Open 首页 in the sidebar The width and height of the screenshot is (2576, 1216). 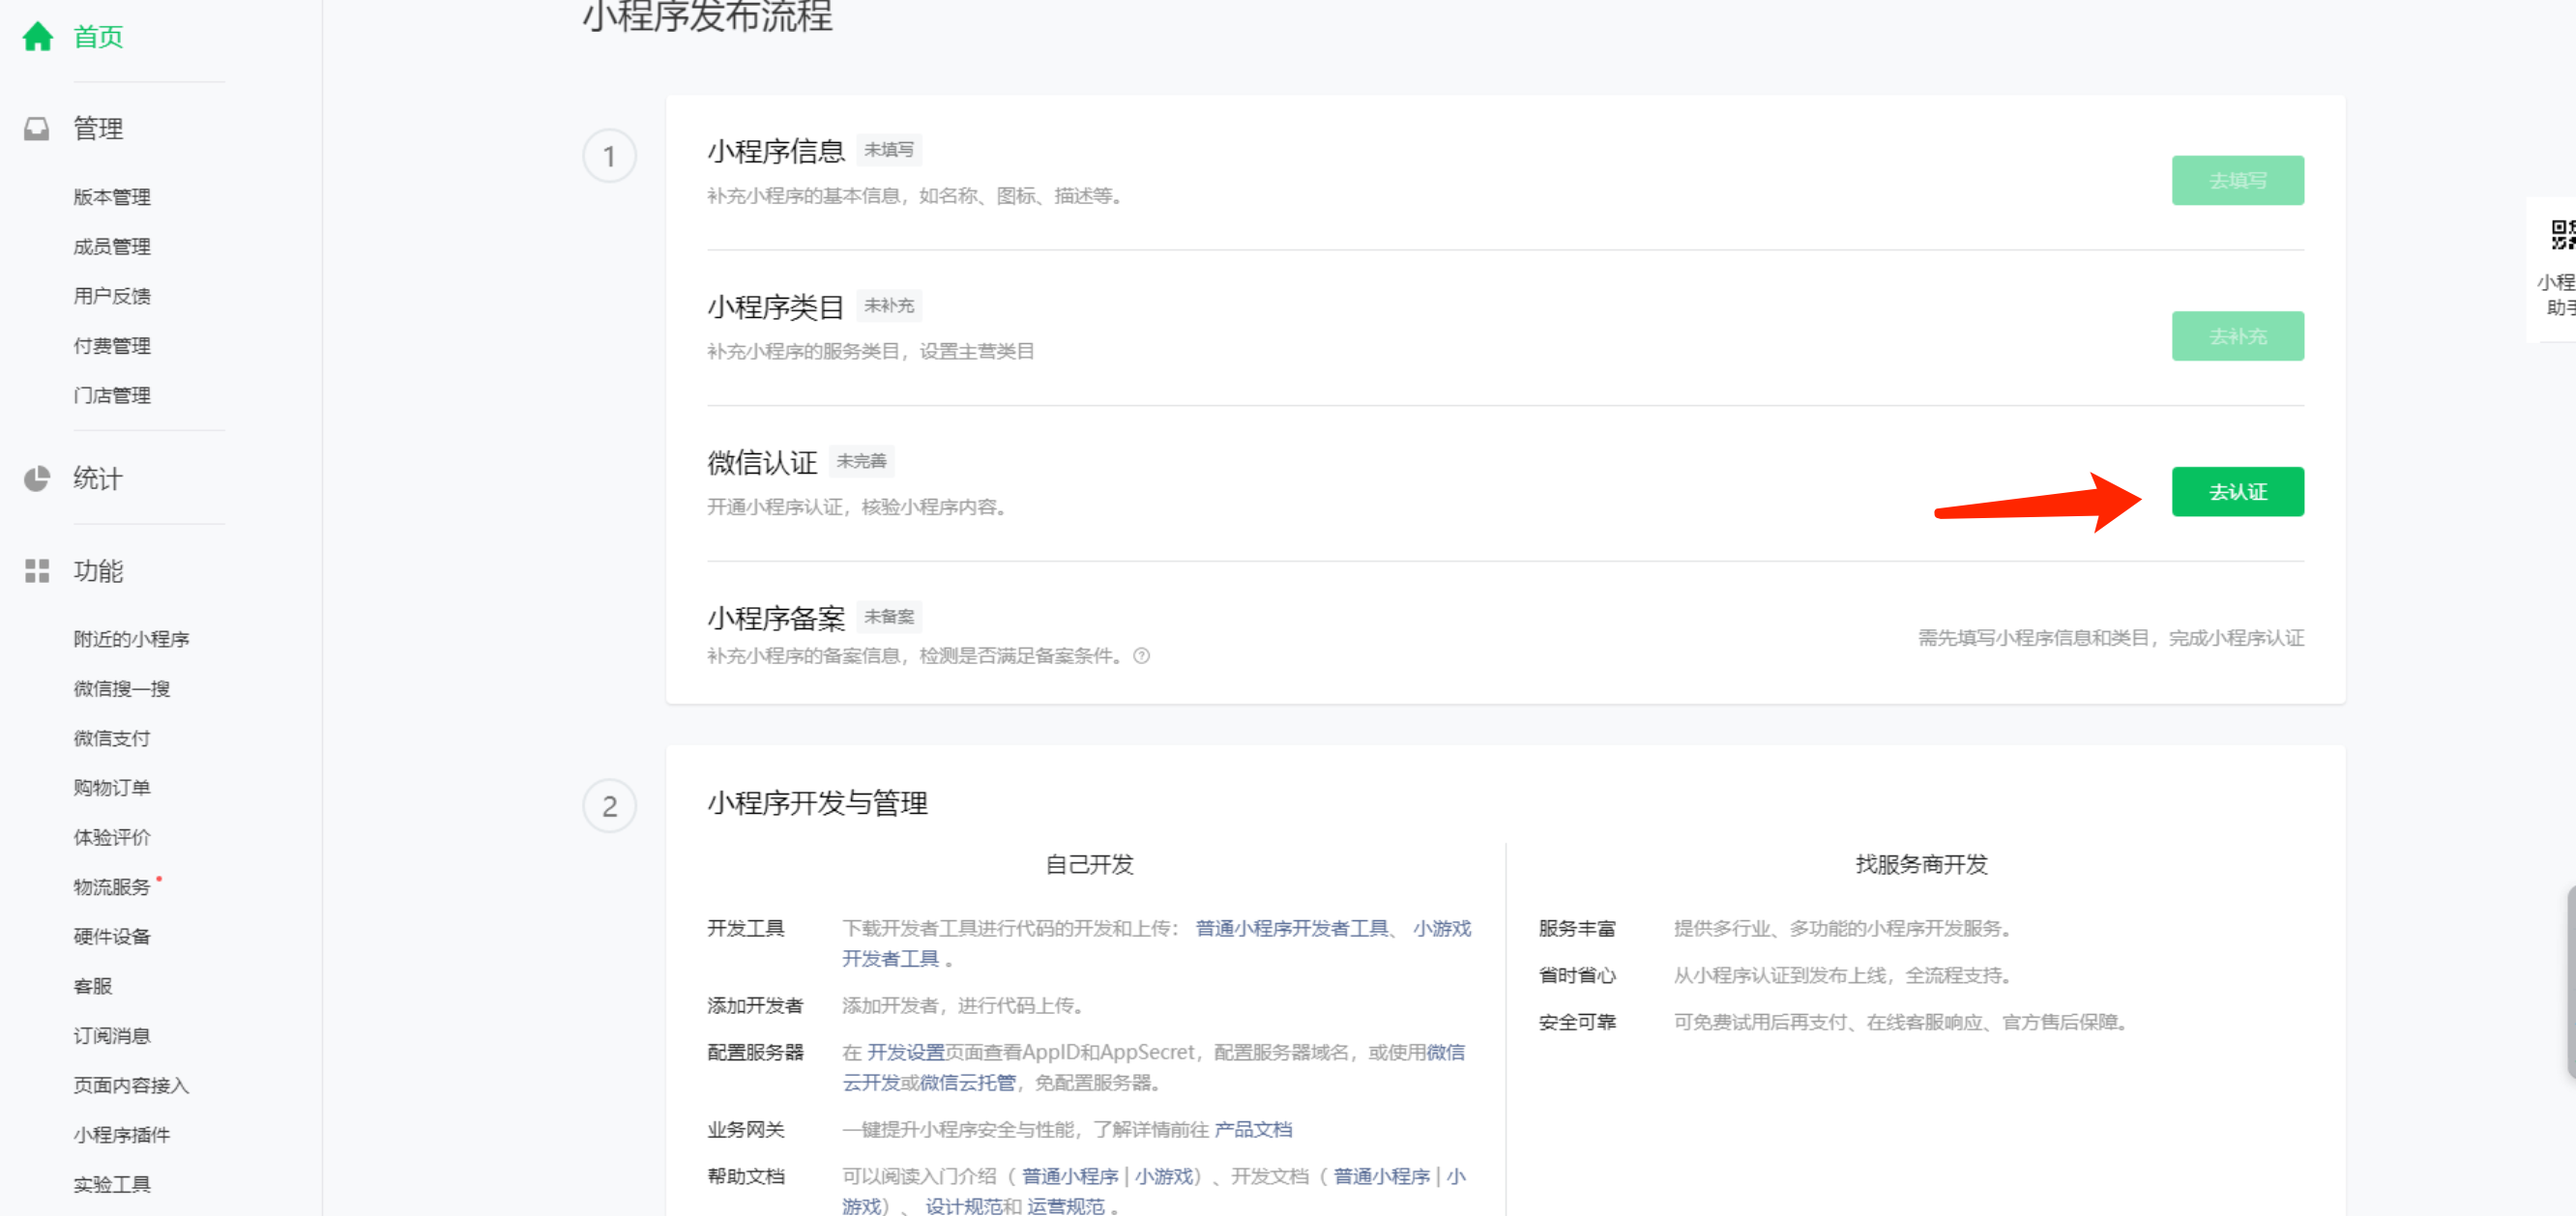pos(98,37)
